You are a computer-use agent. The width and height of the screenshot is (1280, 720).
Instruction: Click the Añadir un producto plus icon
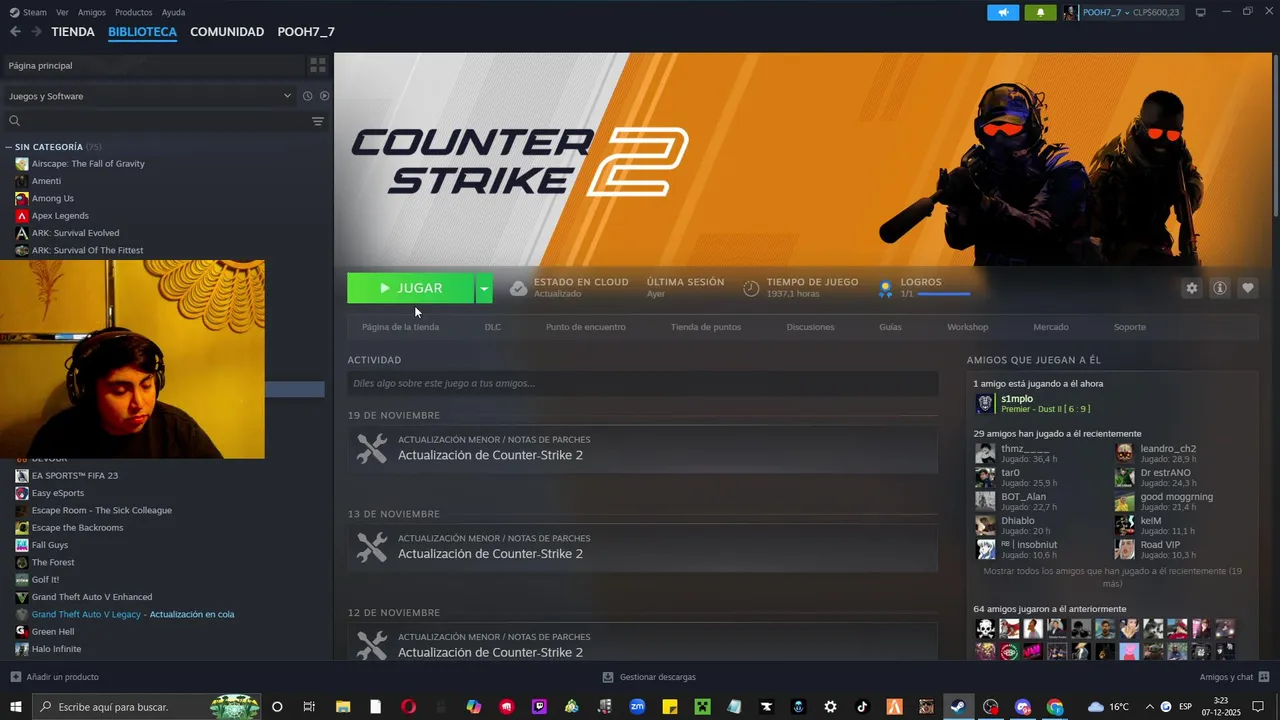(x=15, y=677)
